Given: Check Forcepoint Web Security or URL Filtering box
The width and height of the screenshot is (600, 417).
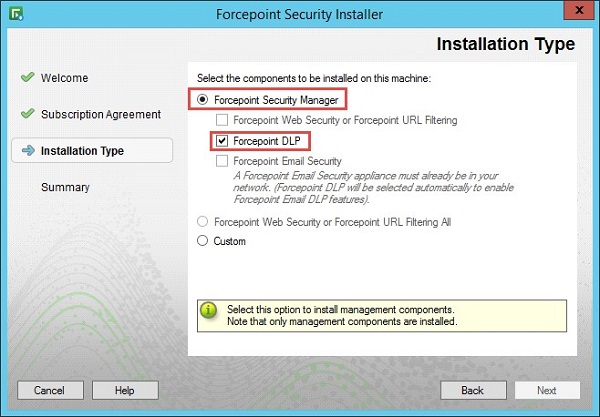Looking at the screenshot, I should click(x=222, y=120).
